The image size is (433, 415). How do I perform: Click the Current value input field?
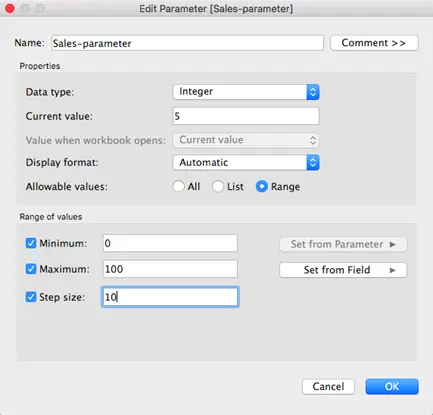246,116
